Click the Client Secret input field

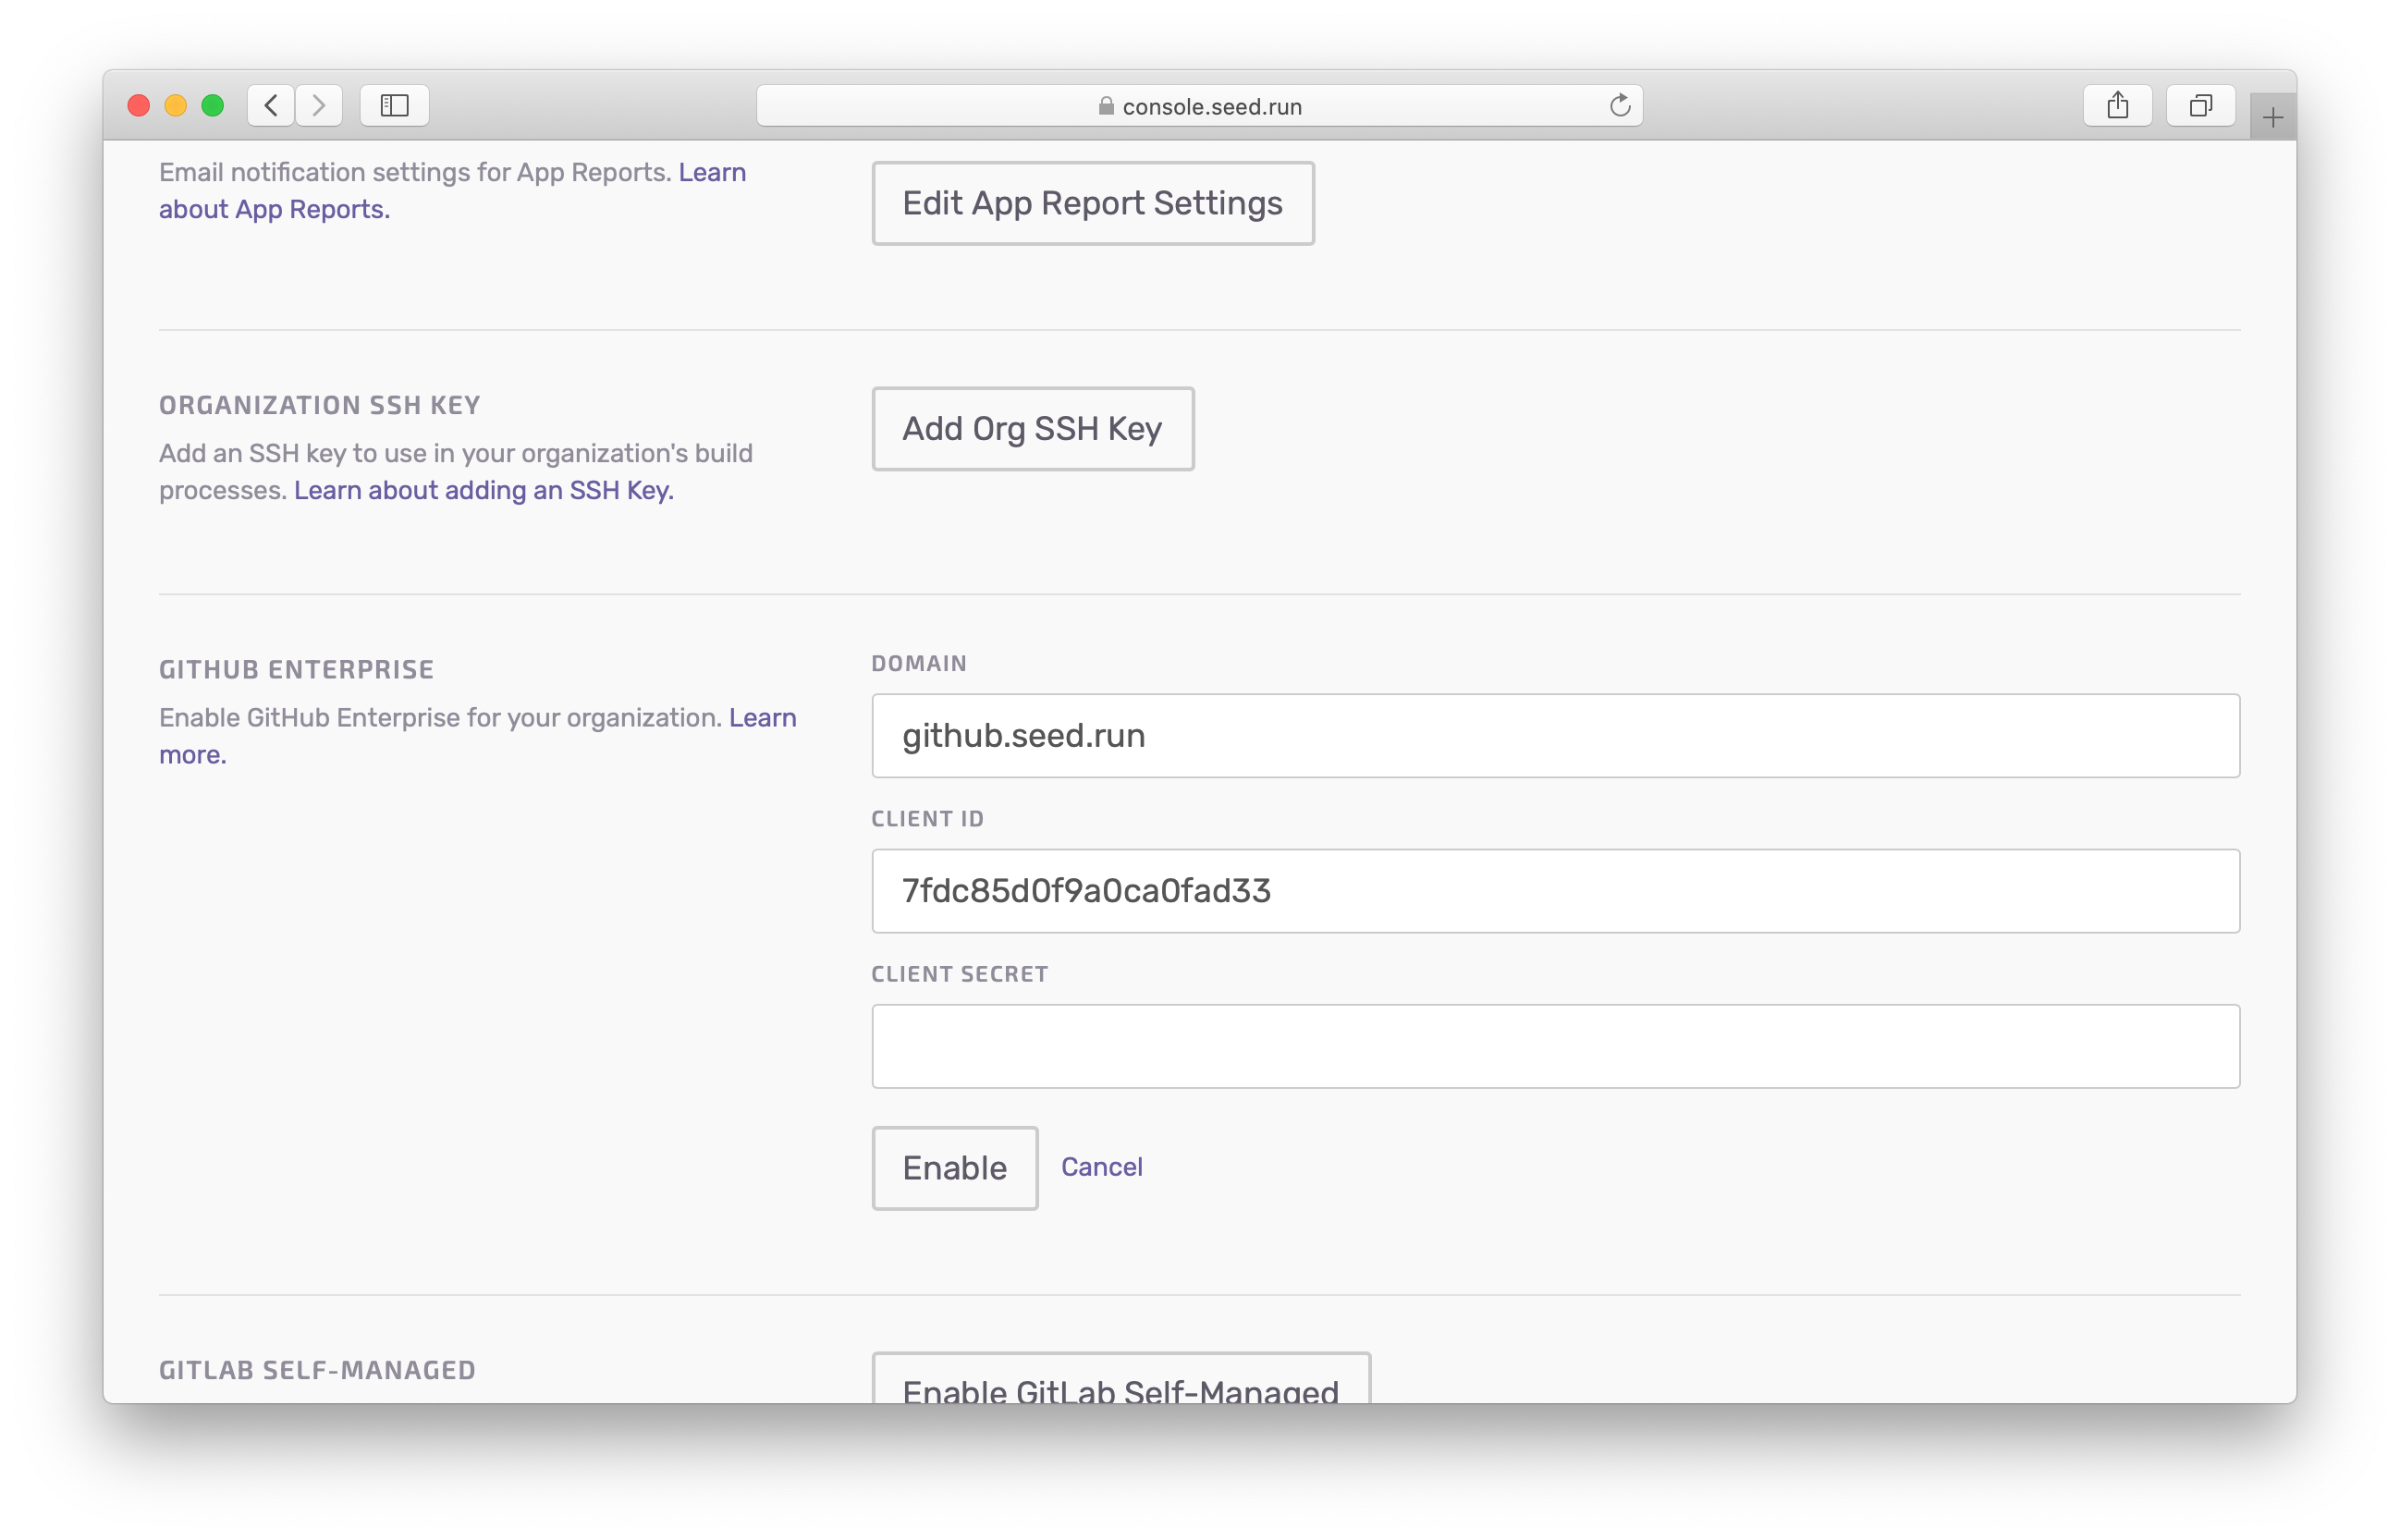tap(1555, 1045)
